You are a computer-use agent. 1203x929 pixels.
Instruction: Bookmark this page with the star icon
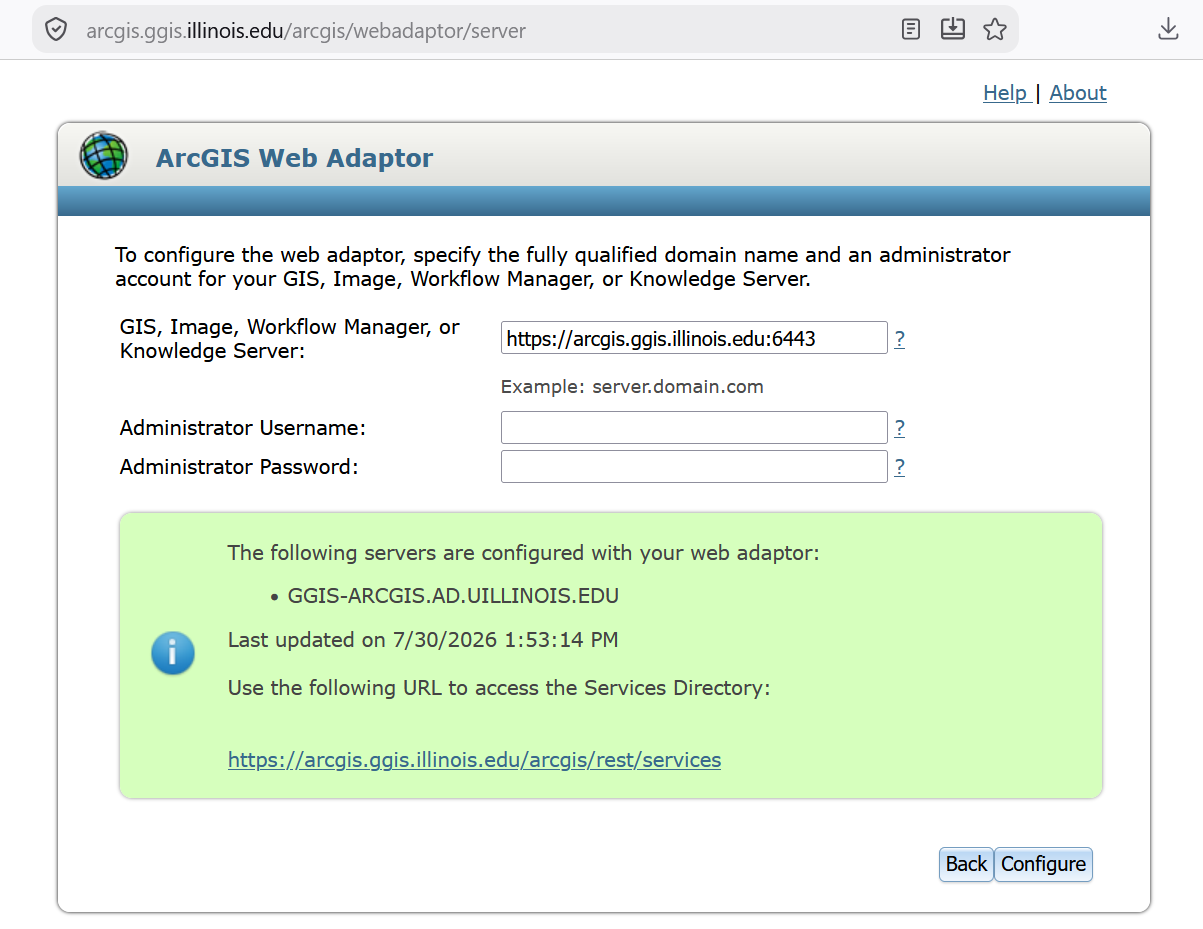click(x=995, y=29)
